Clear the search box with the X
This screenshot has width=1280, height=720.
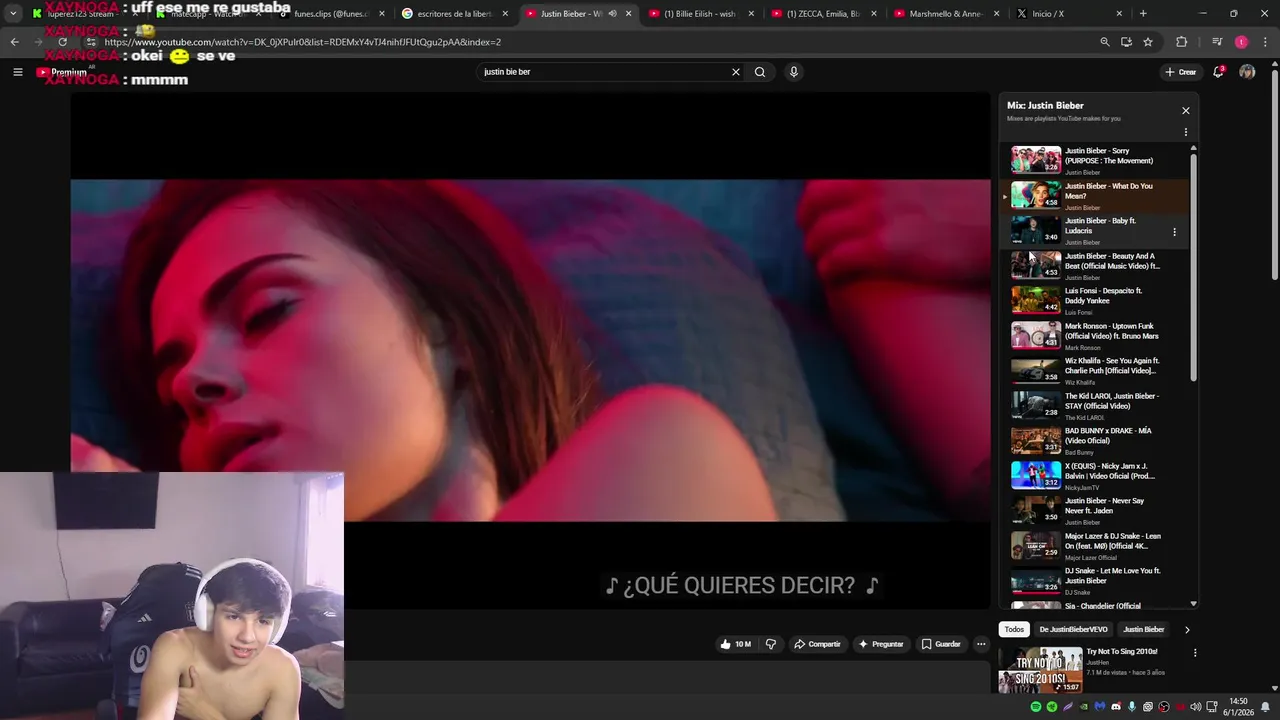736,72
